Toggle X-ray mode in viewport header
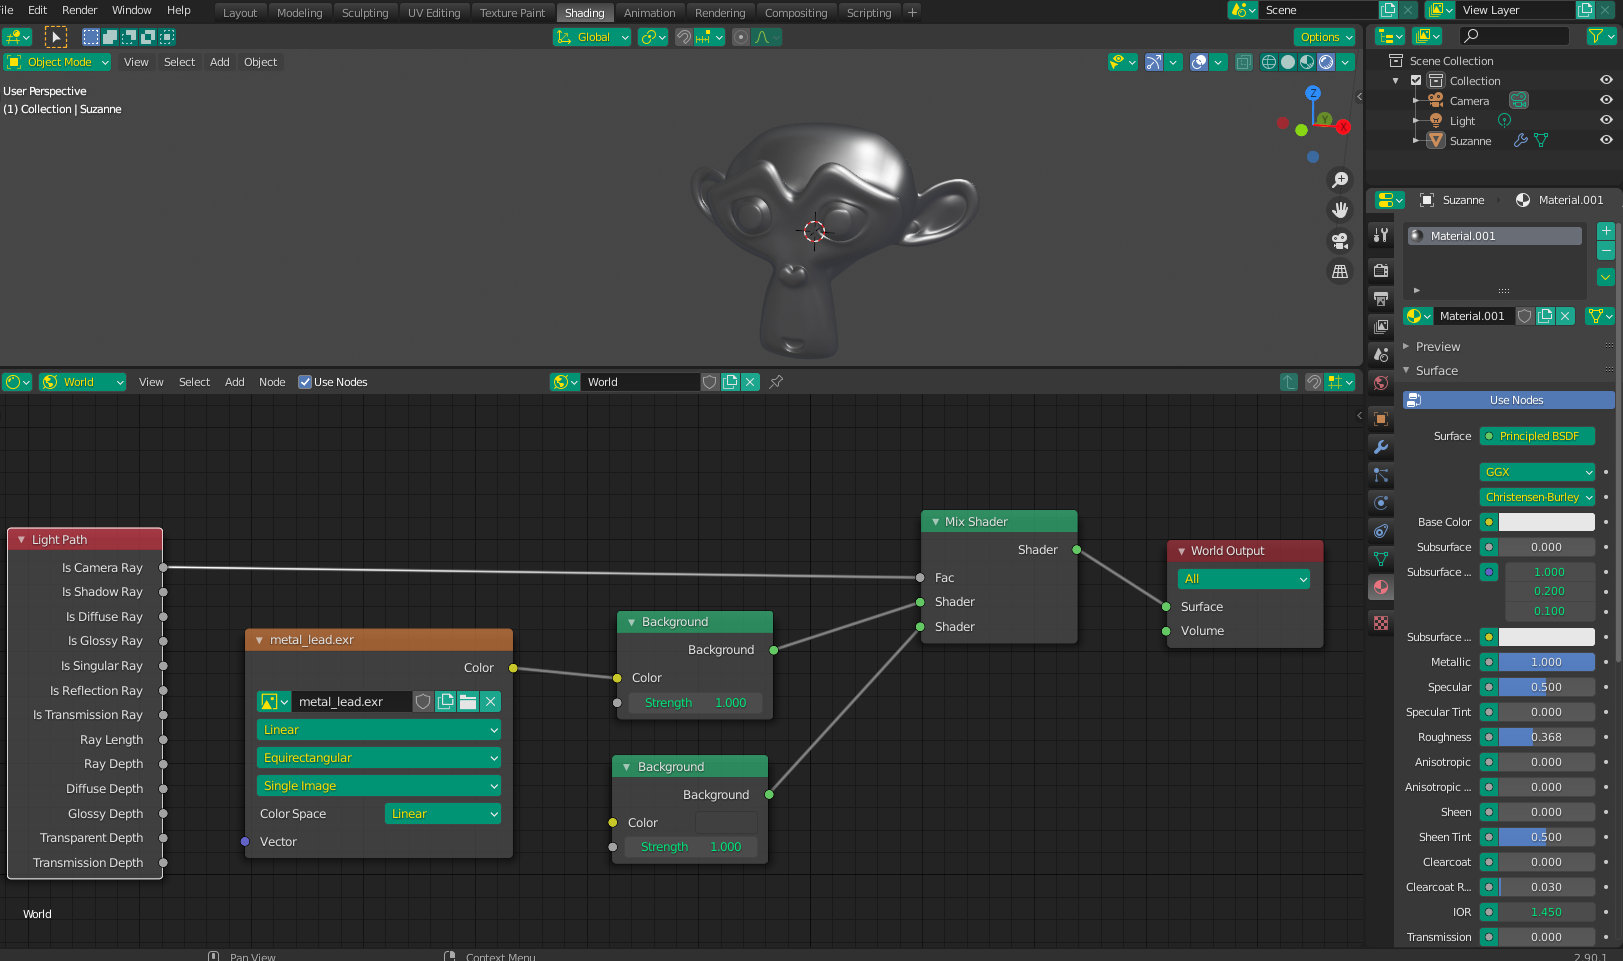Screen dimensions: 1623x961 tap(1243, 62)
